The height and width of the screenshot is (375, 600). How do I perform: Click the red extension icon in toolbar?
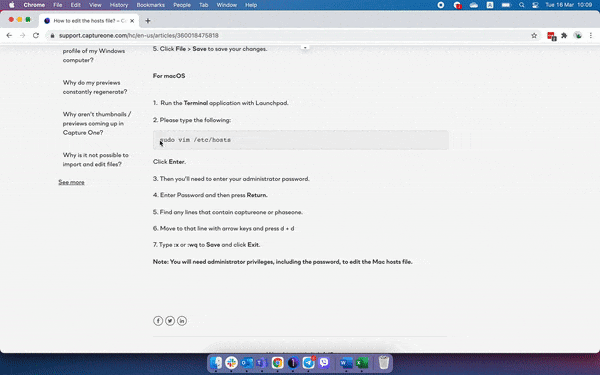pos(551,36)
